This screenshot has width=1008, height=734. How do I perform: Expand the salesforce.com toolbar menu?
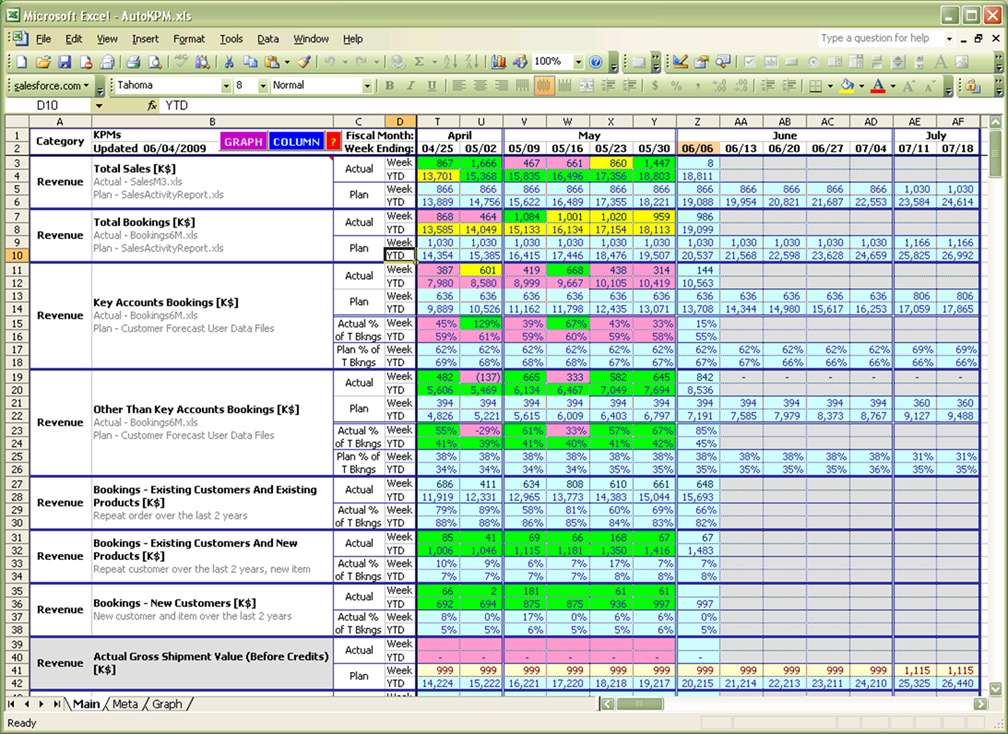[x=53, y=85]
